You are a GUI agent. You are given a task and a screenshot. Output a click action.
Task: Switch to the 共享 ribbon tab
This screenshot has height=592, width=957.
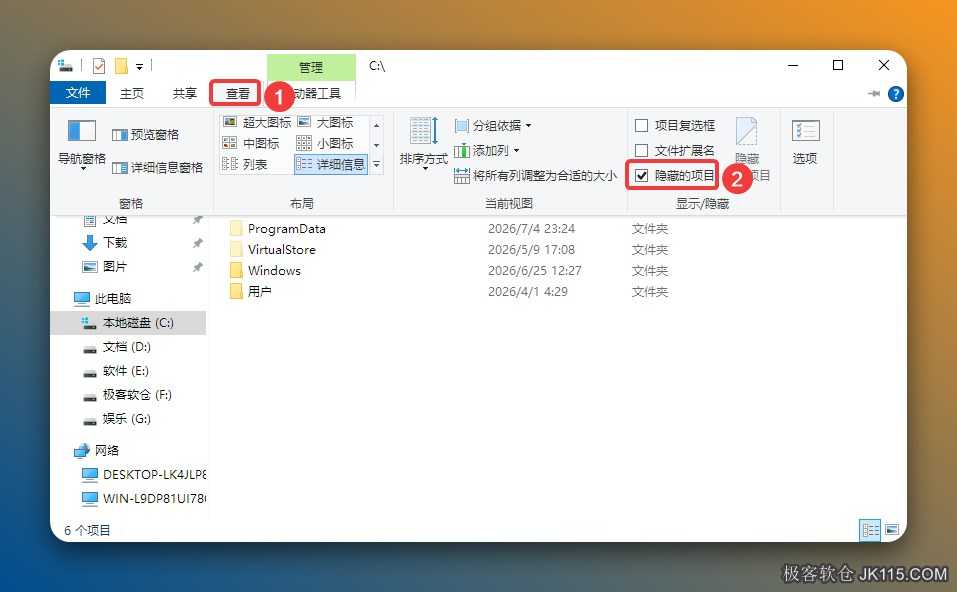point(184,93)
